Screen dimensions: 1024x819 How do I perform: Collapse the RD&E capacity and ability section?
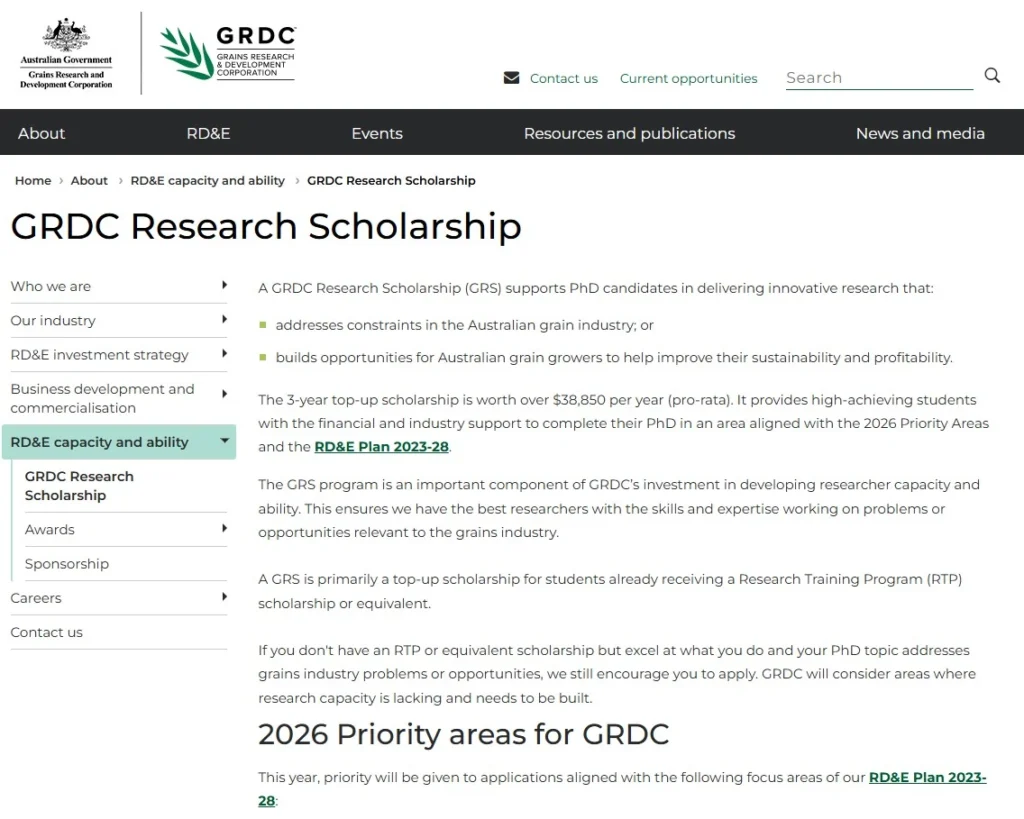click(225, 441)
